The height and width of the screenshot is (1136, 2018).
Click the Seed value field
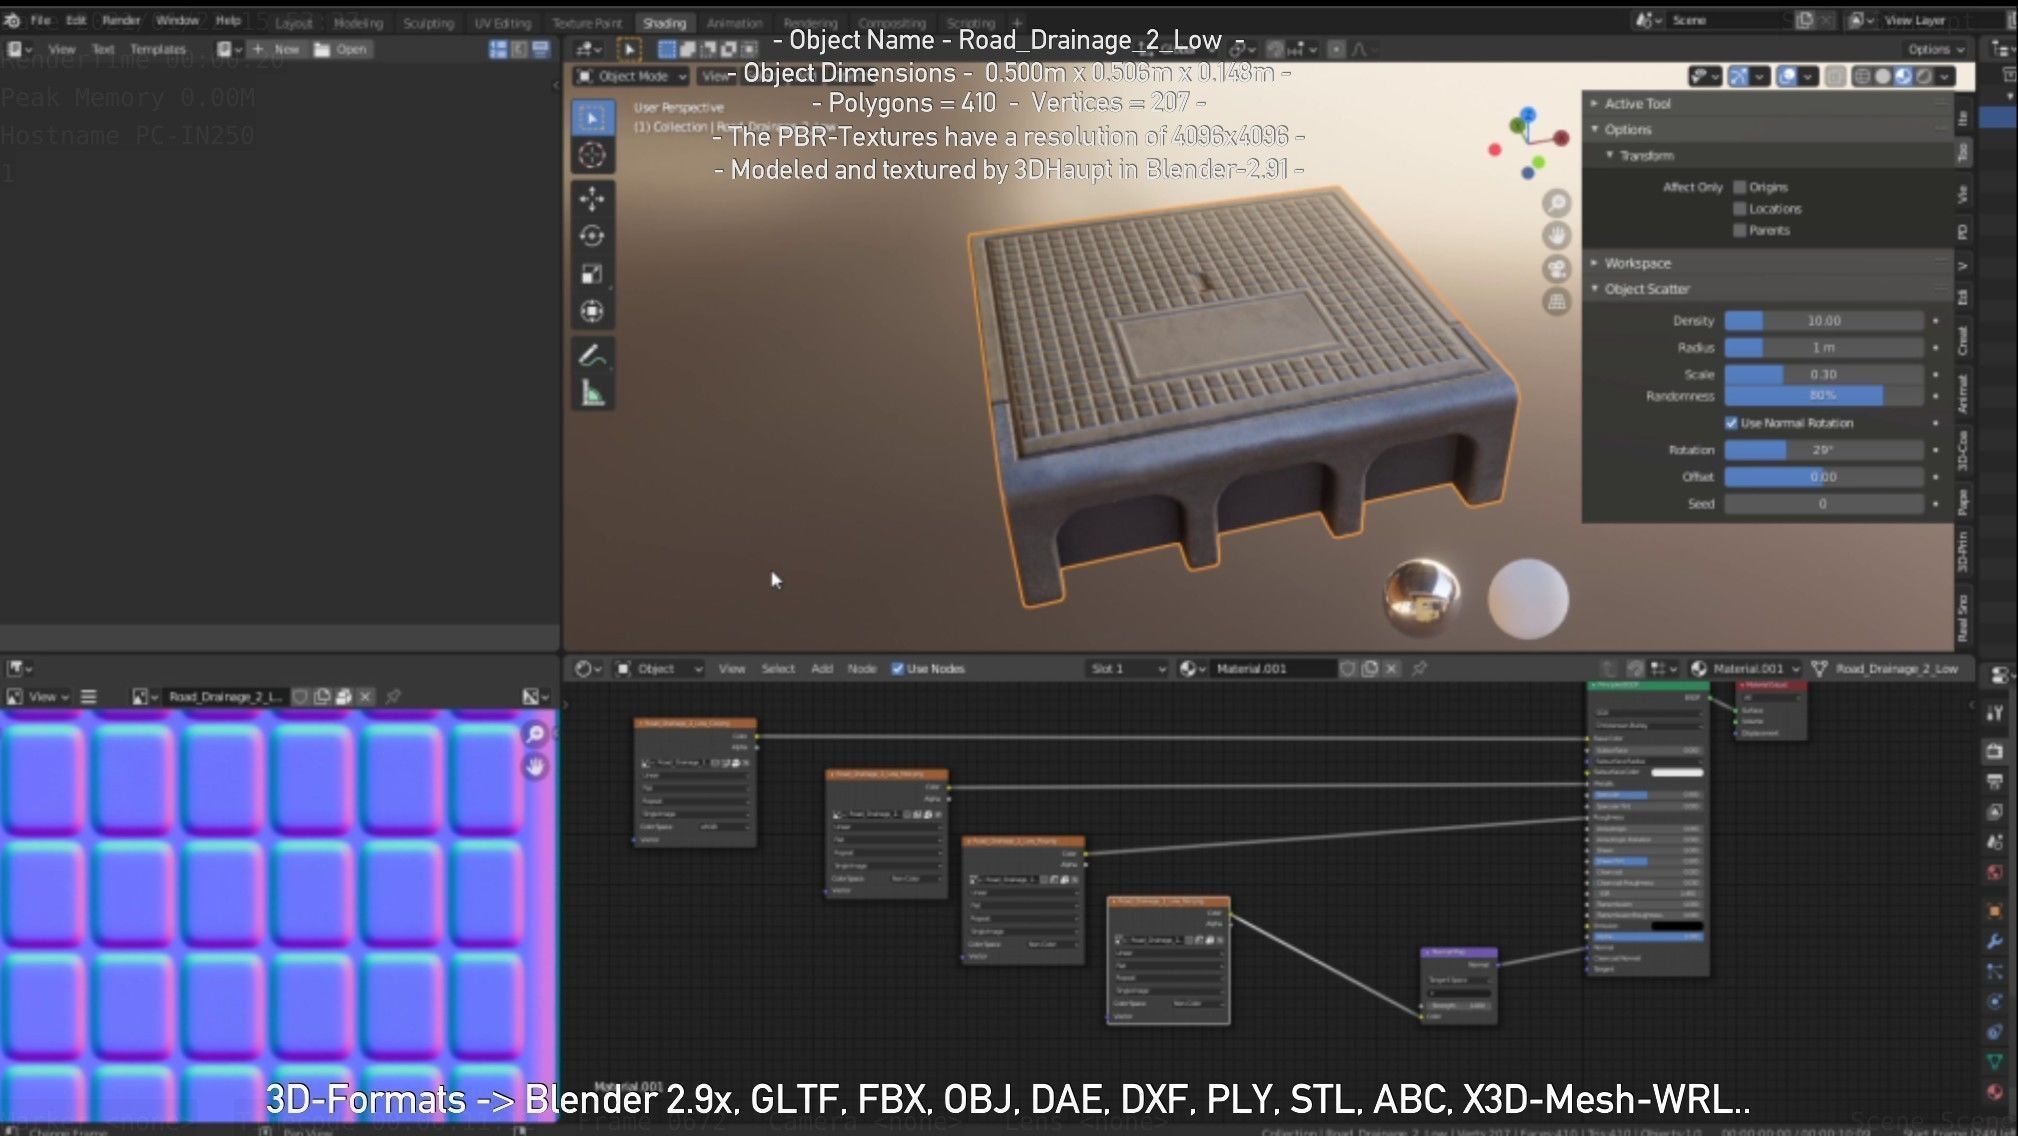pyautogui.click(x=1824, y=504)
